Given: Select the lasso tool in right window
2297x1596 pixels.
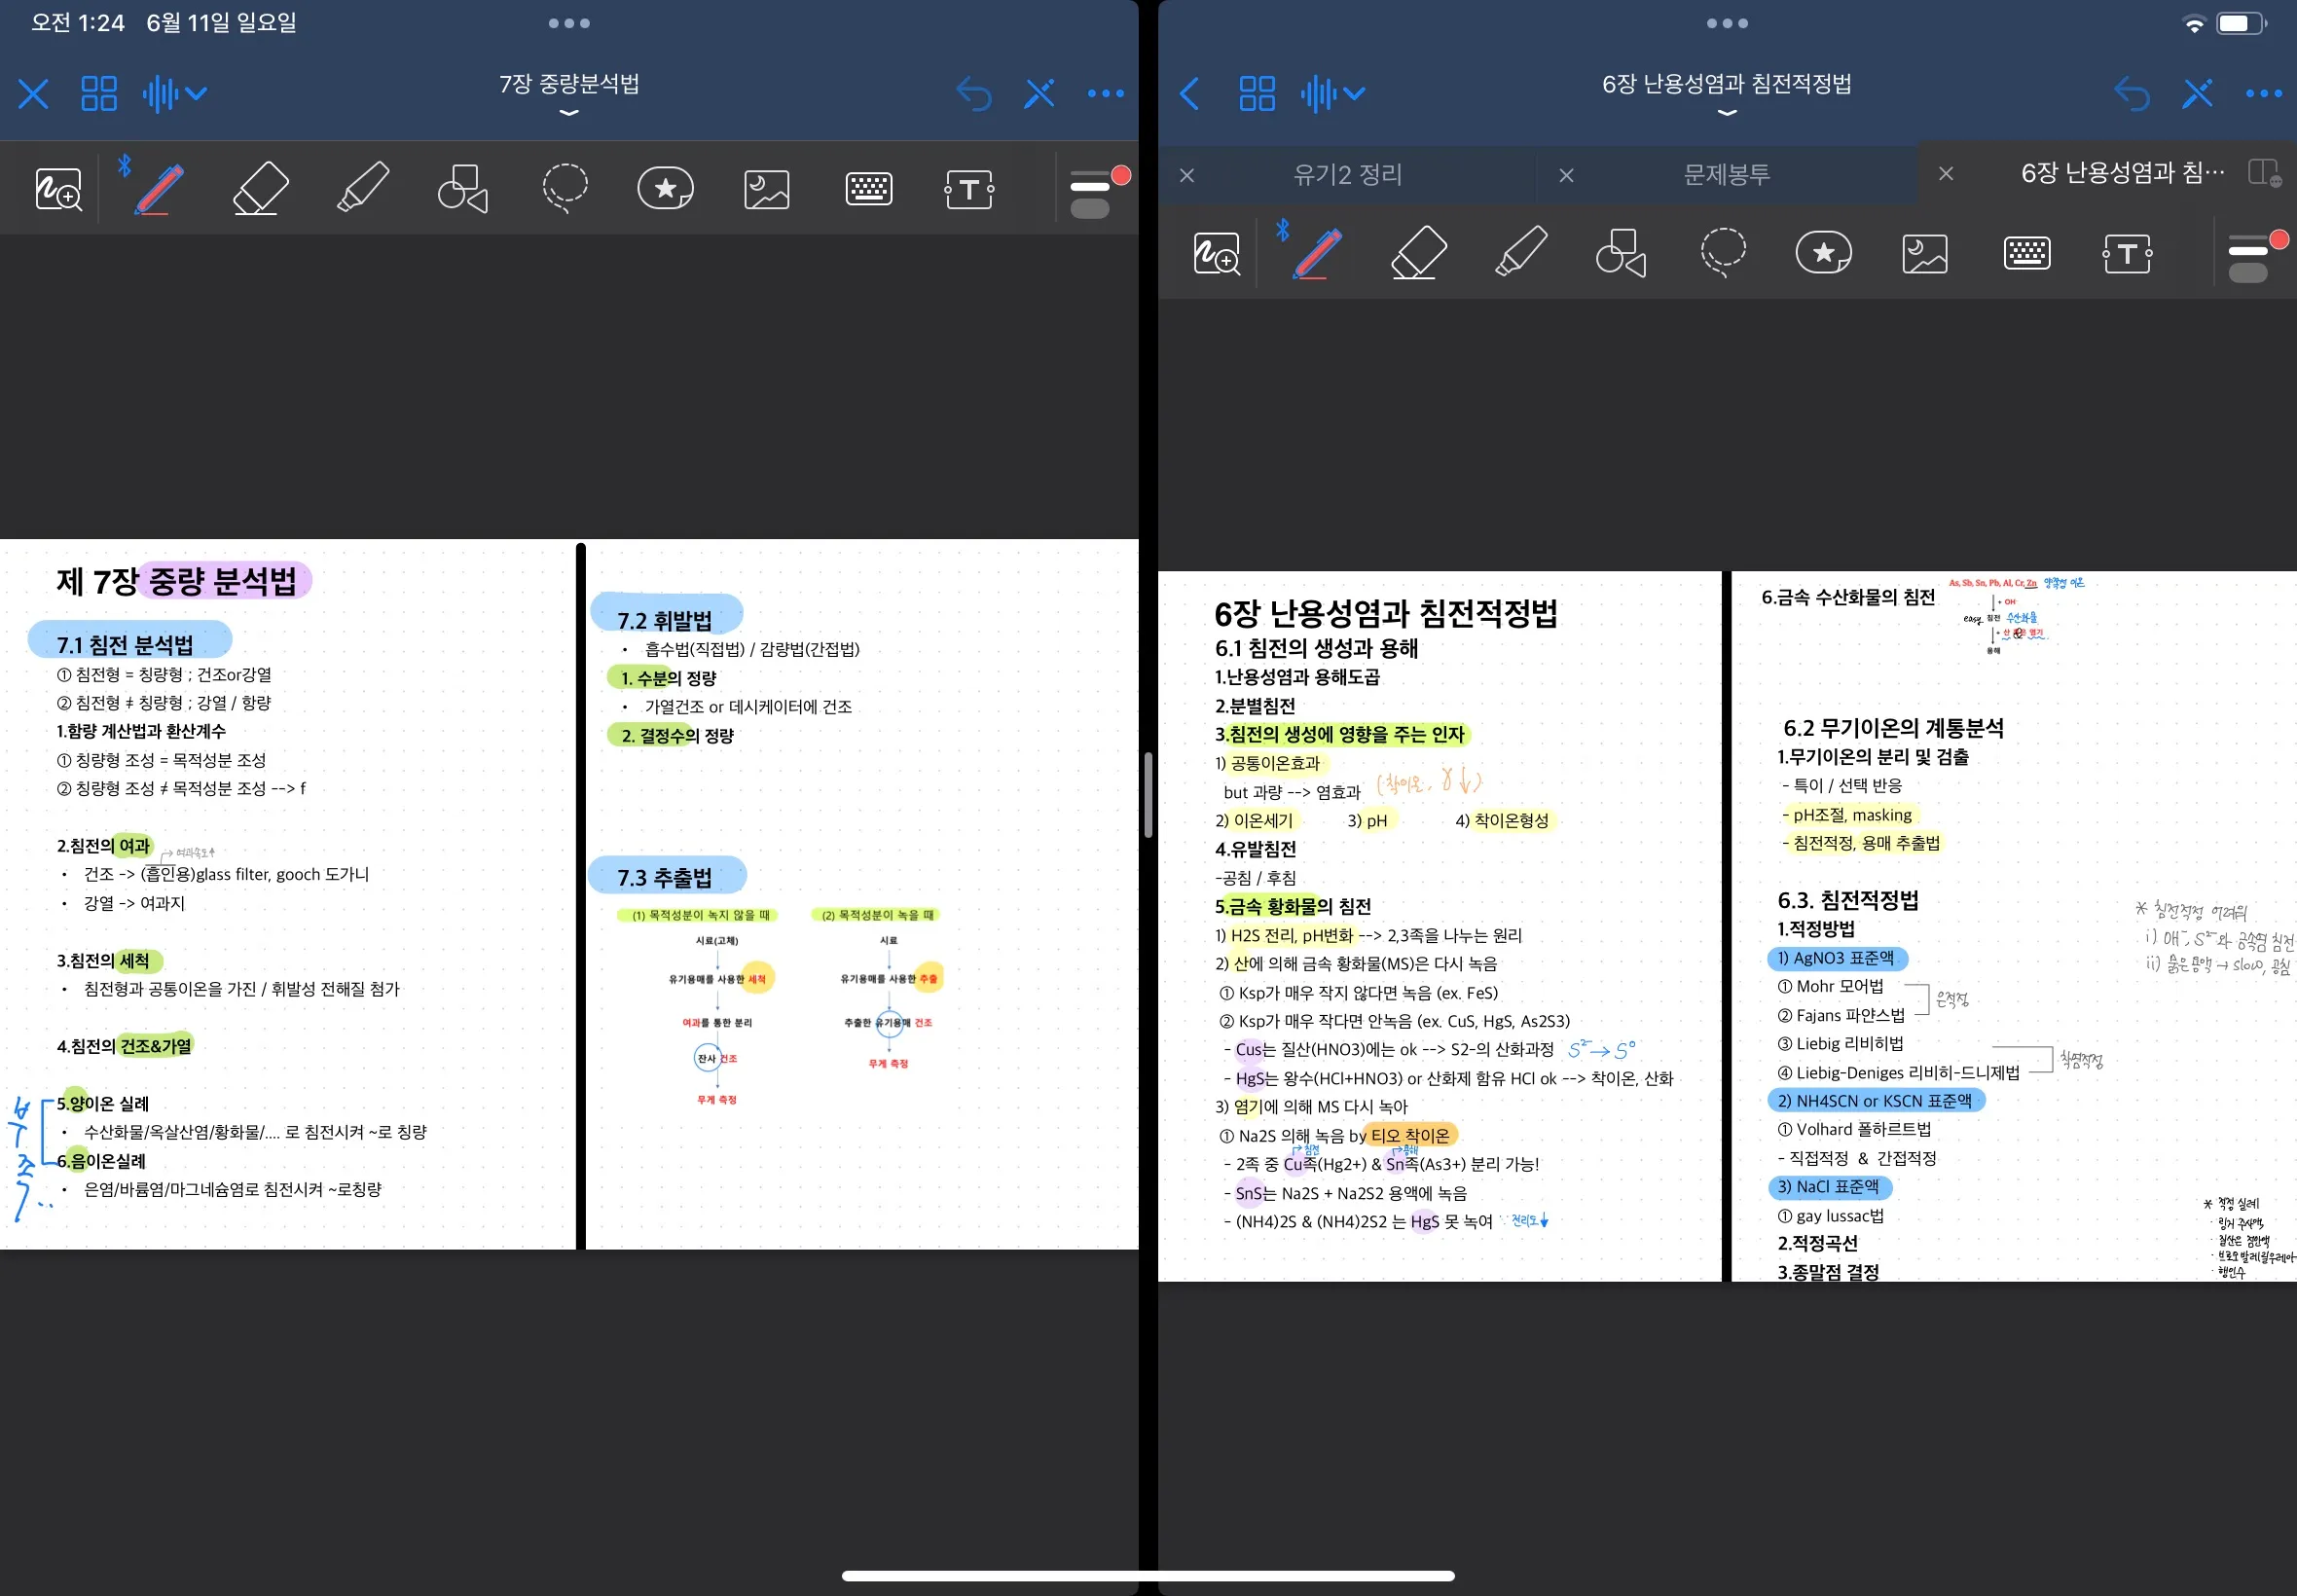Looking at the screenshot, I should click(x=1722, y=252).
